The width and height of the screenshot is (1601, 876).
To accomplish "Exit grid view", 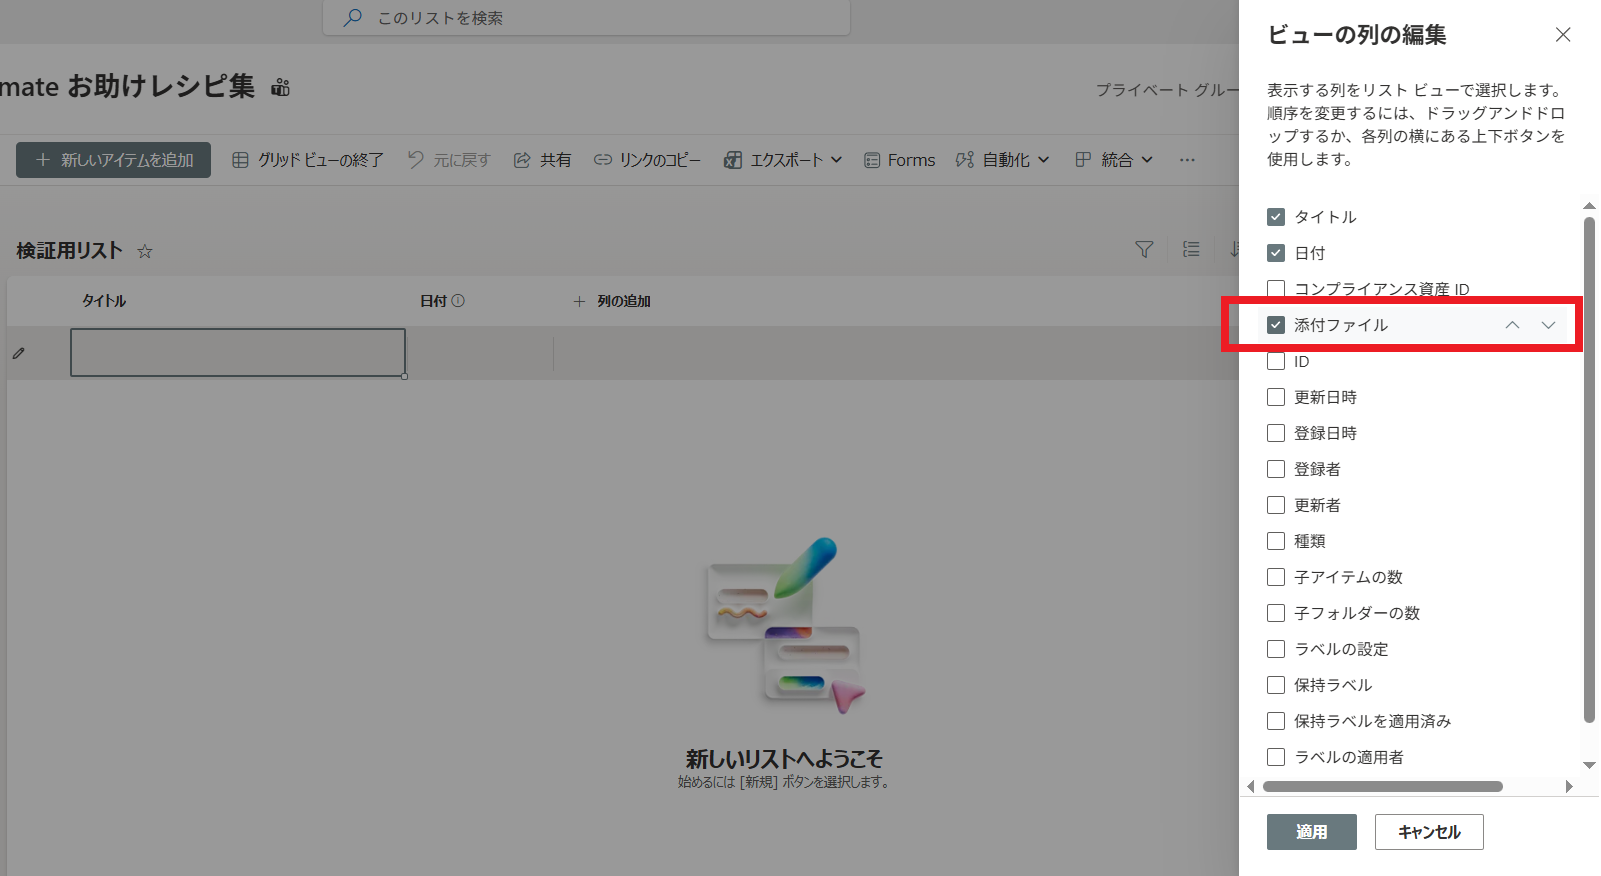I will (308, 160).
